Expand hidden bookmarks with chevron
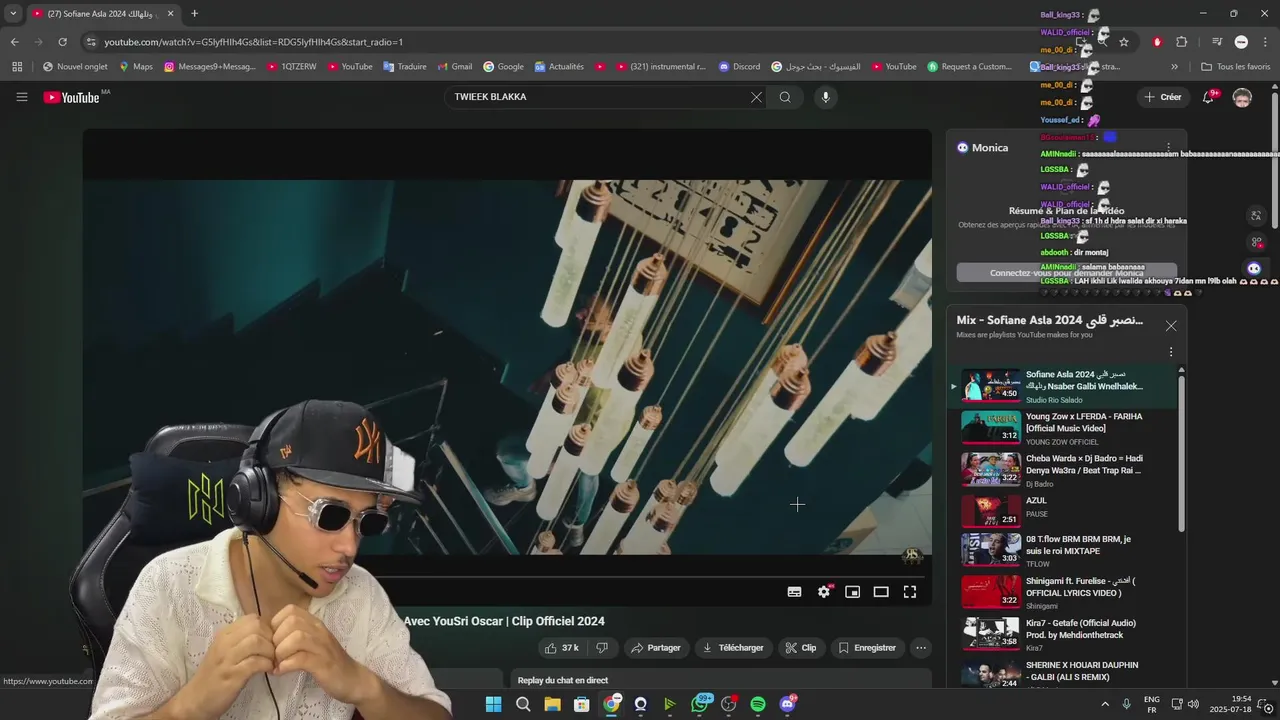Image resolution: width=1280 pixels, height=720 pixels. 1174,67
